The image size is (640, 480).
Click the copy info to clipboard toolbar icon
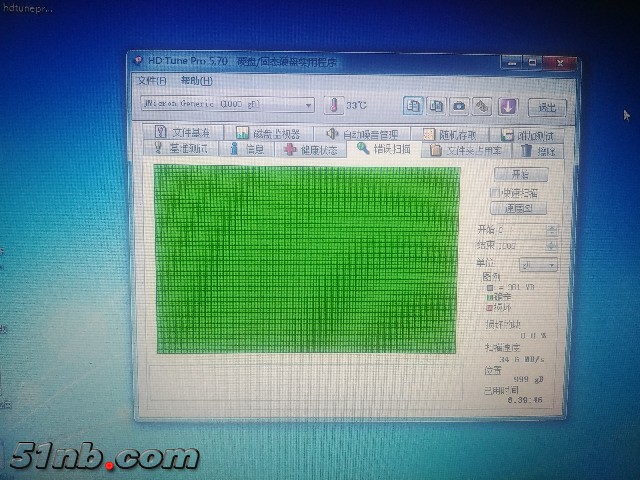pyautogui.click(x=413, y=105)
